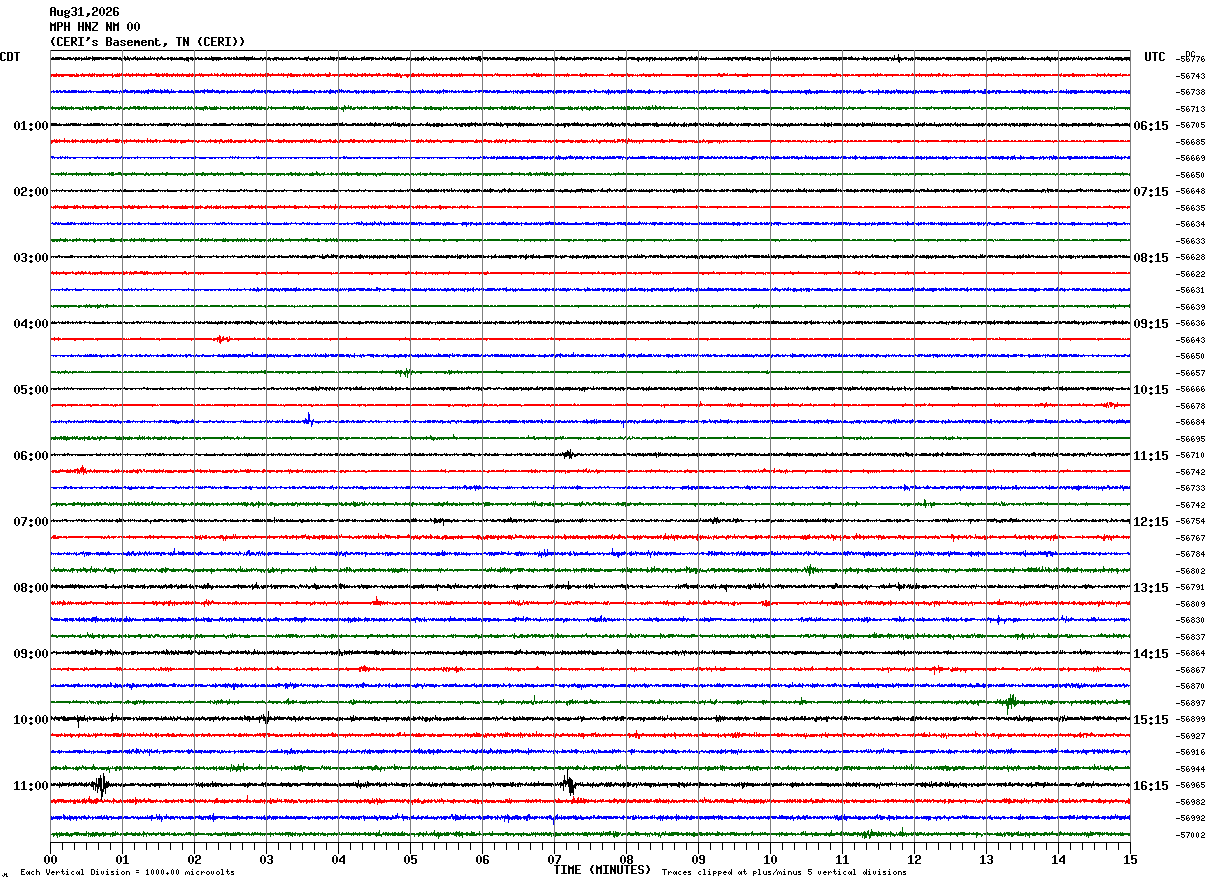Image resolution: width=1210 pixels, height=886 pixels.
Task: Click the Aug31,2026 date header
Action: tap(84, 12)
